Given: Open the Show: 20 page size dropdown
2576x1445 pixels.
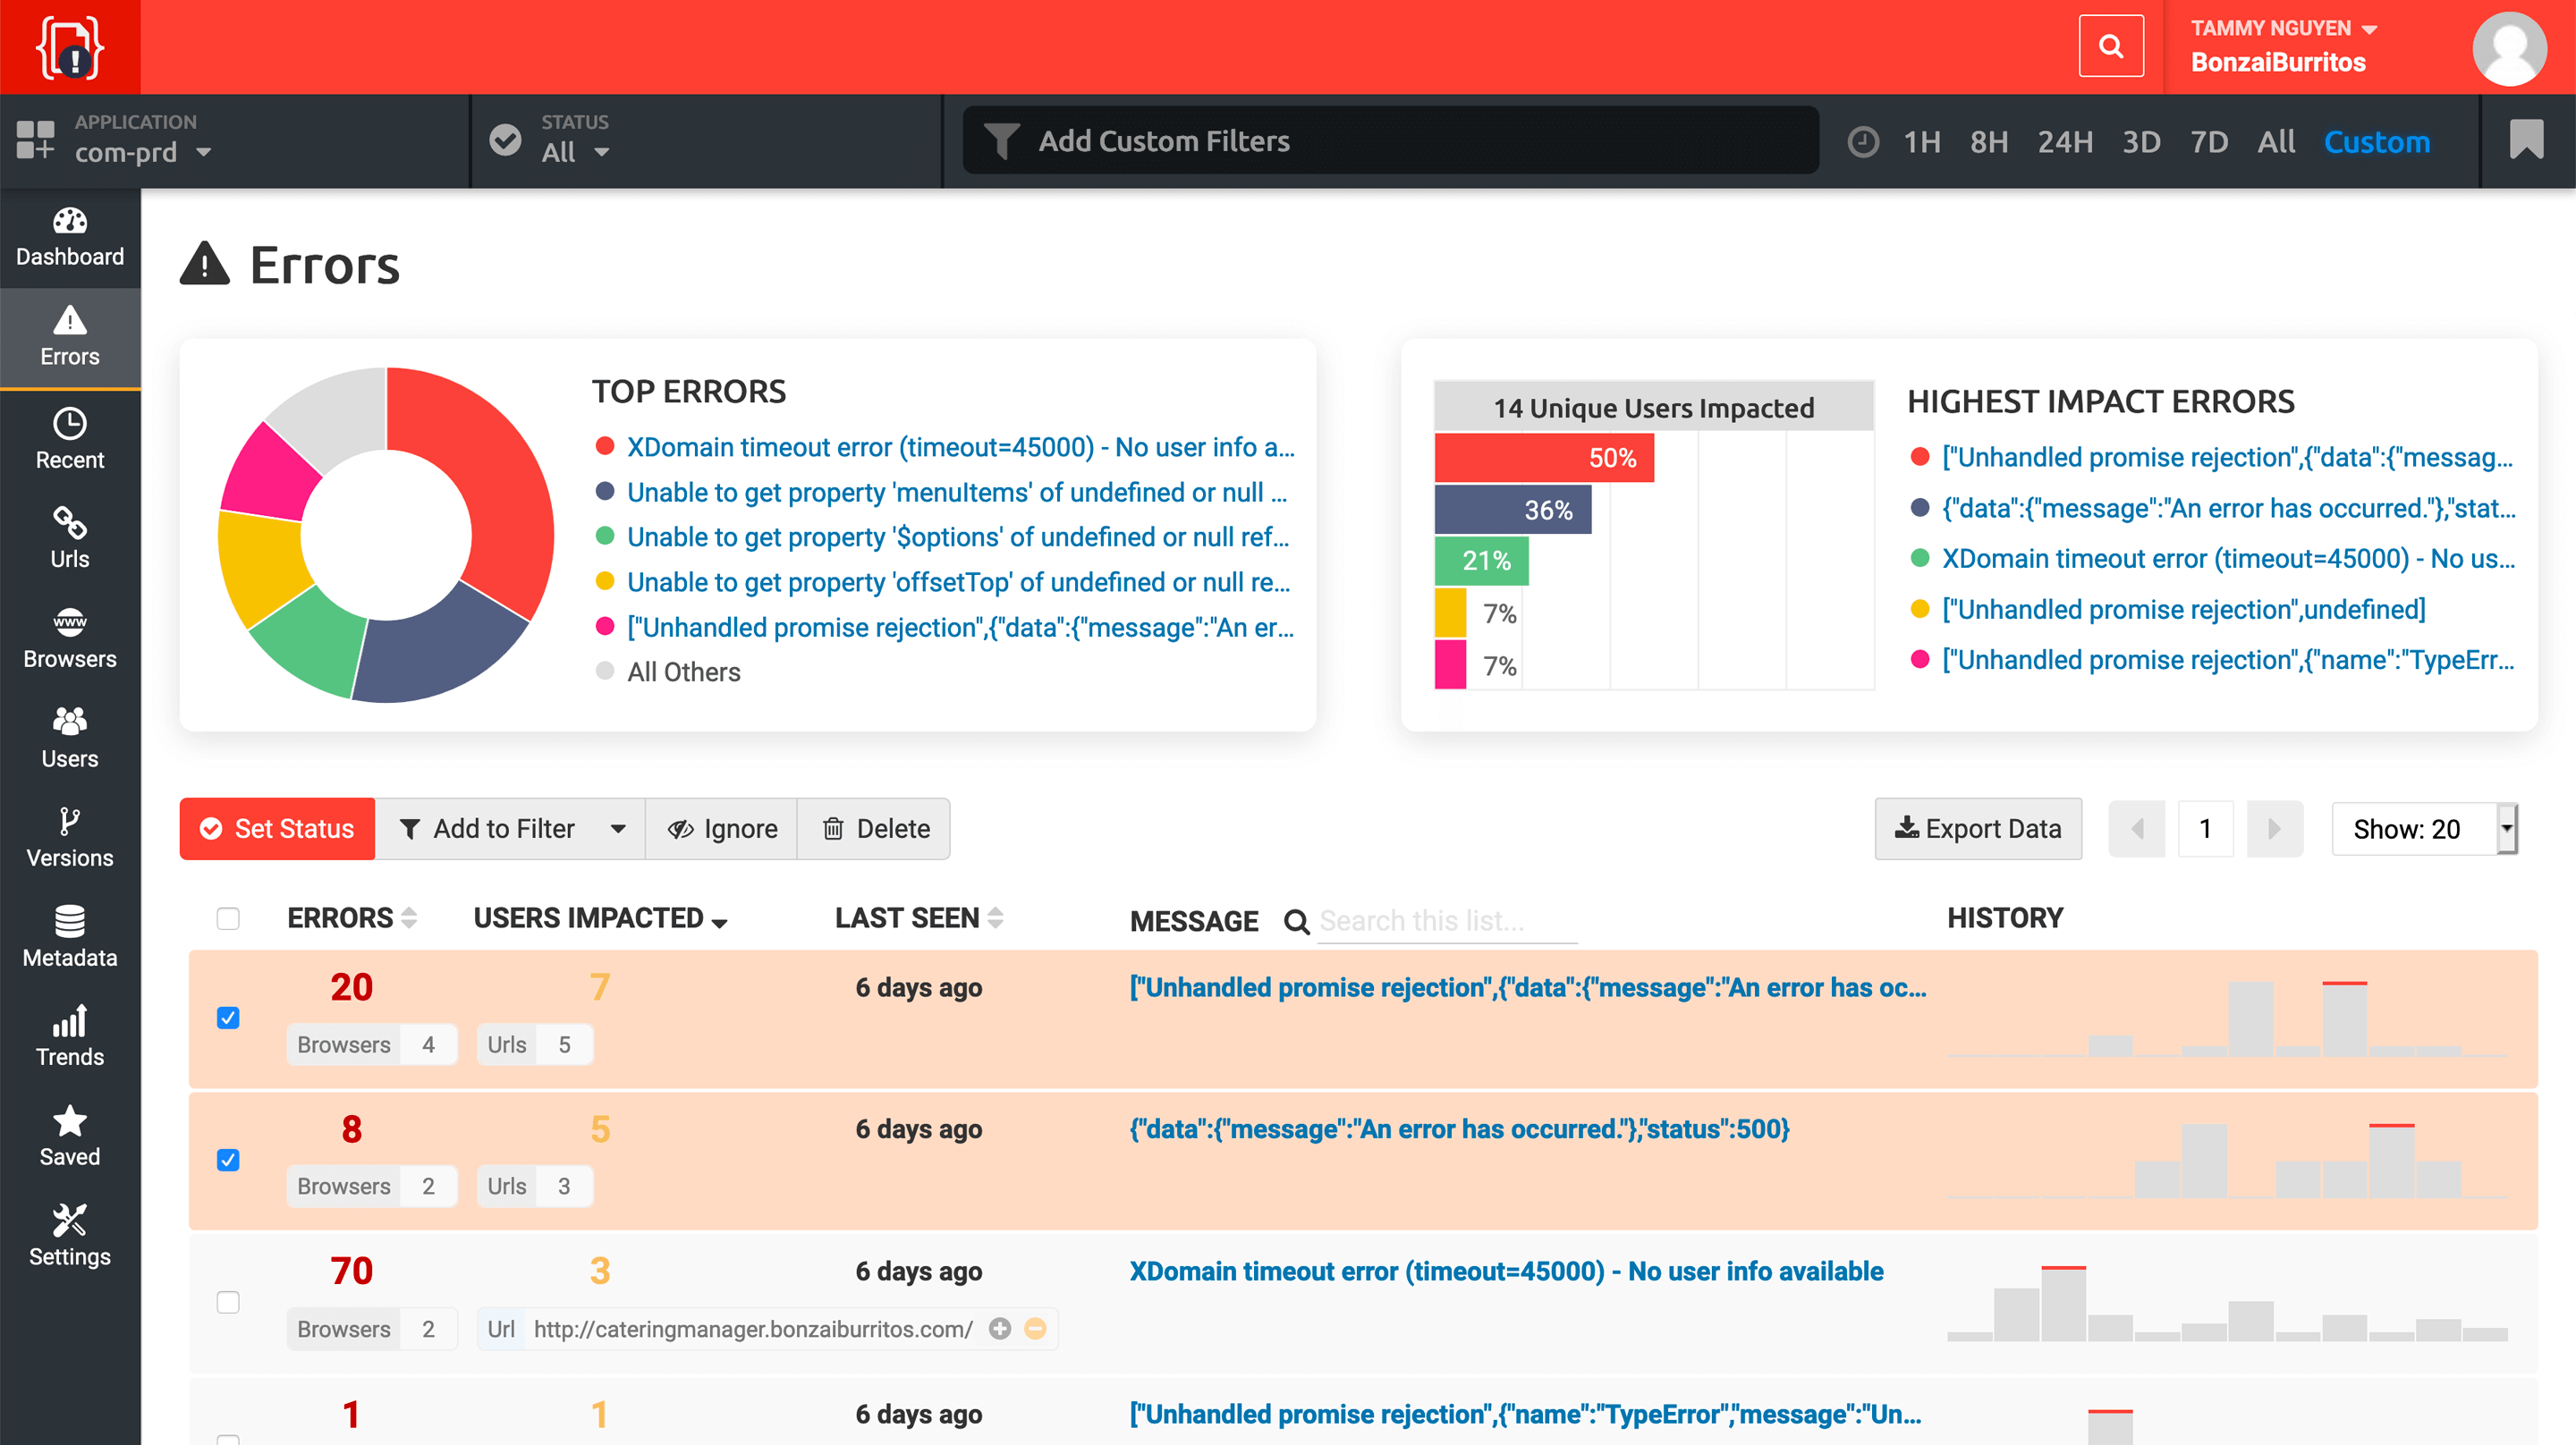Looking at the screenshot, I should (2423, 828).
